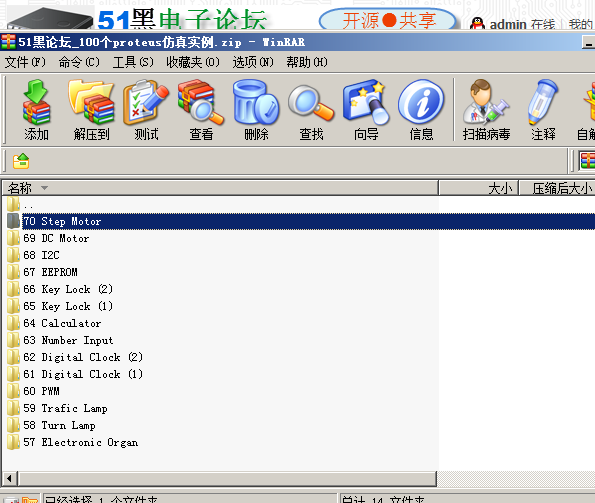
Task: Open the Favorites (收藏夹) menu
Action: click(193, 62)
